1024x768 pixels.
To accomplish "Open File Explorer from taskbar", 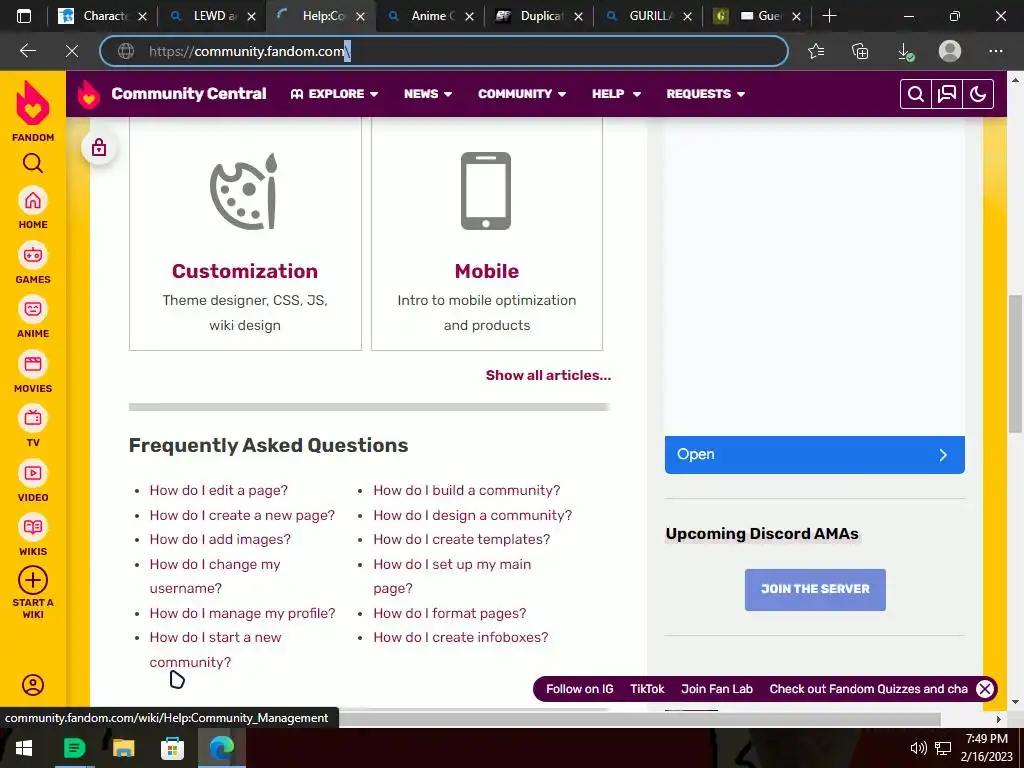I will pyautogui.click(x=123, y=748).
